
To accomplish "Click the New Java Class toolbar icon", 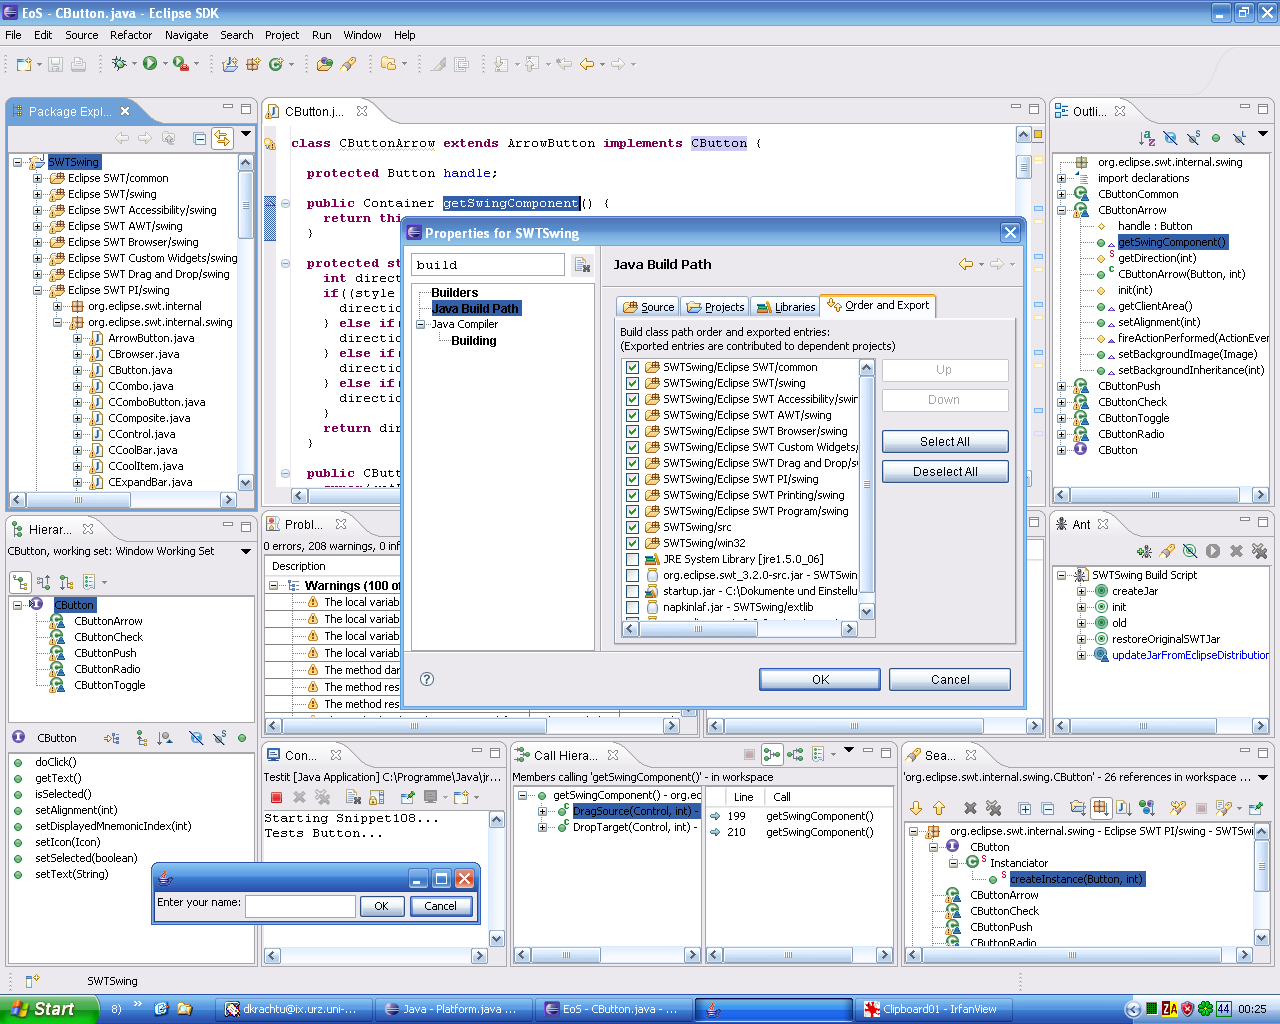I will point(276,64).
